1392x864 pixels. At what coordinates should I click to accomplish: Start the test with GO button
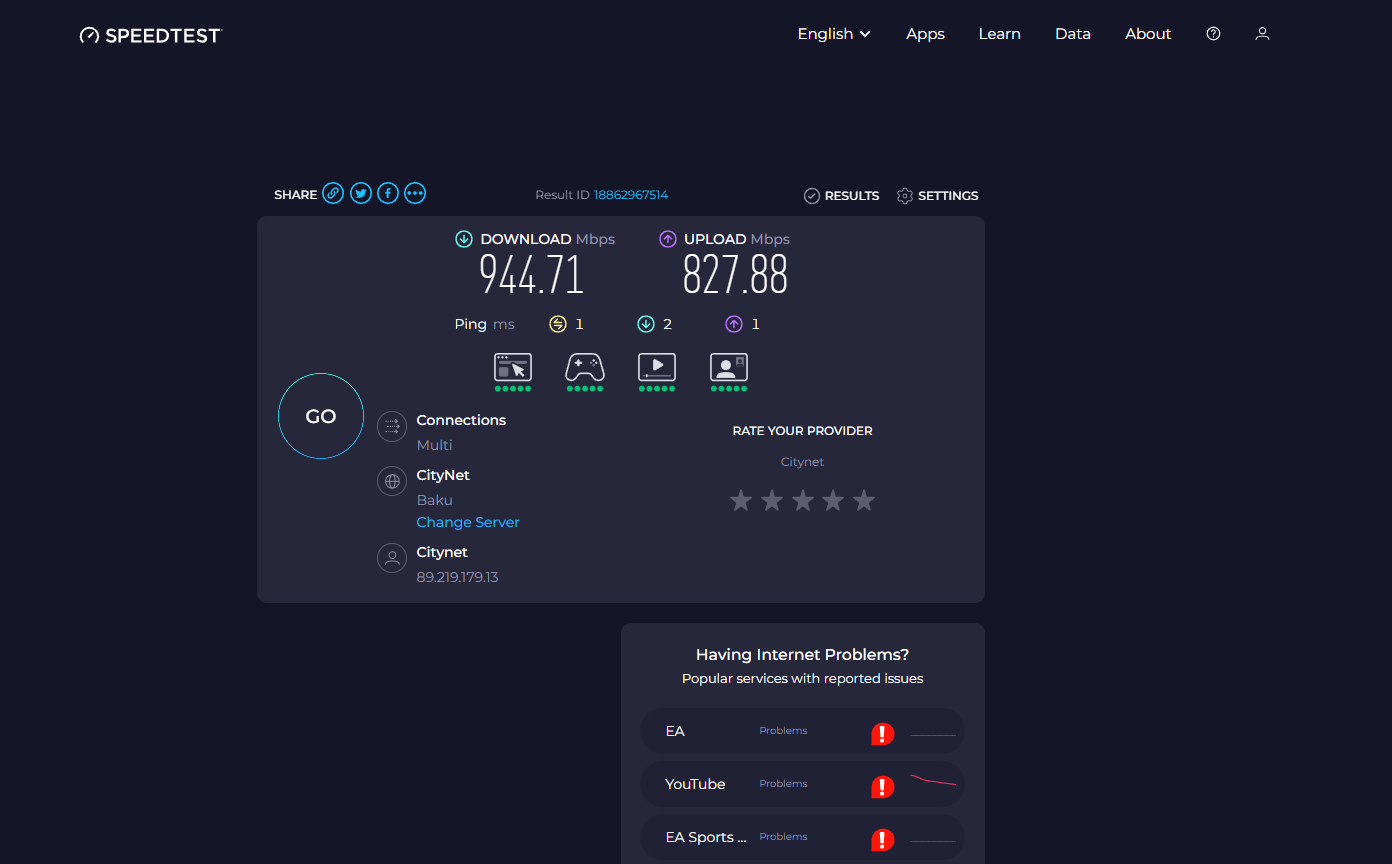tap(320, 416)
